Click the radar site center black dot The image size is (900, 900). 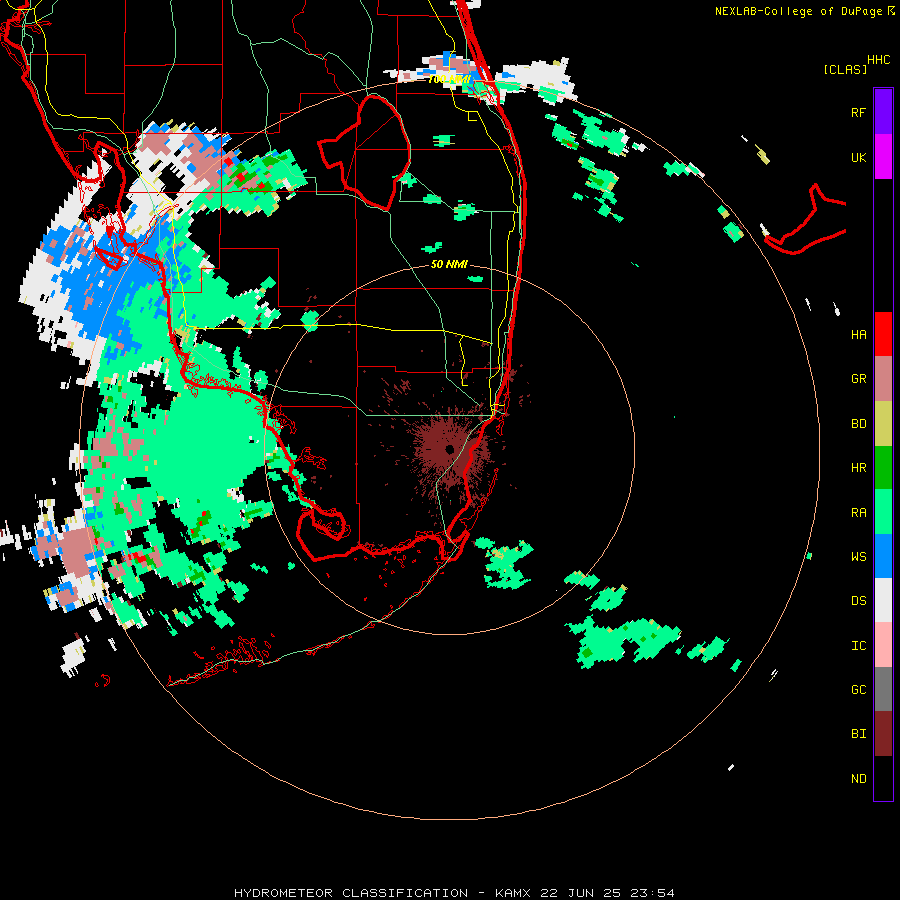[449, 449]
